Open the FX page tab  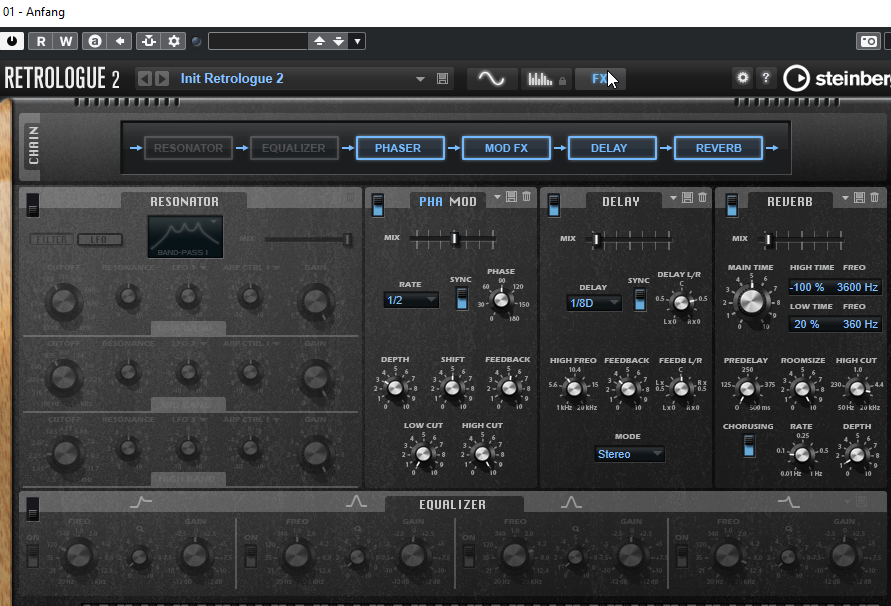tap(601, 78)
